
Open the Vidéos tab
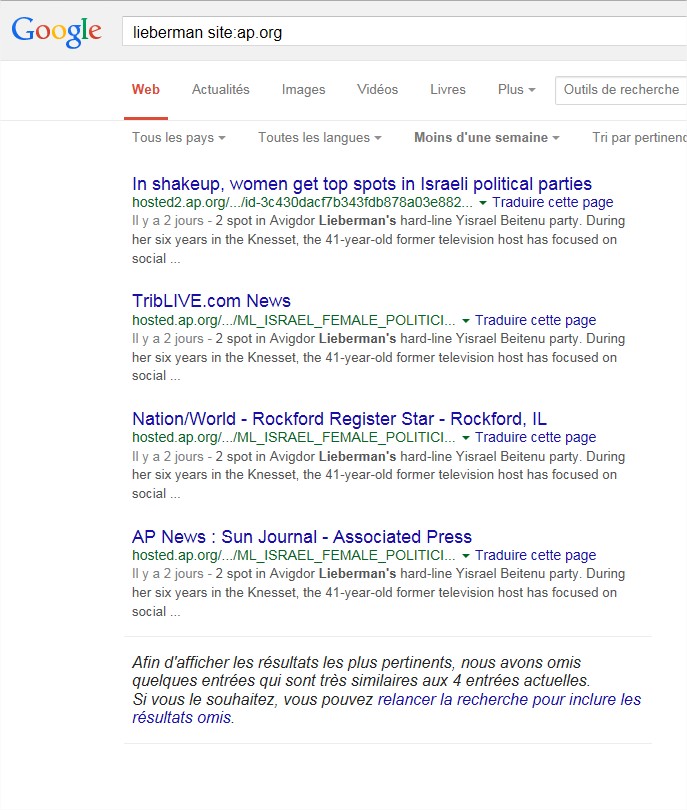point(378,89)
